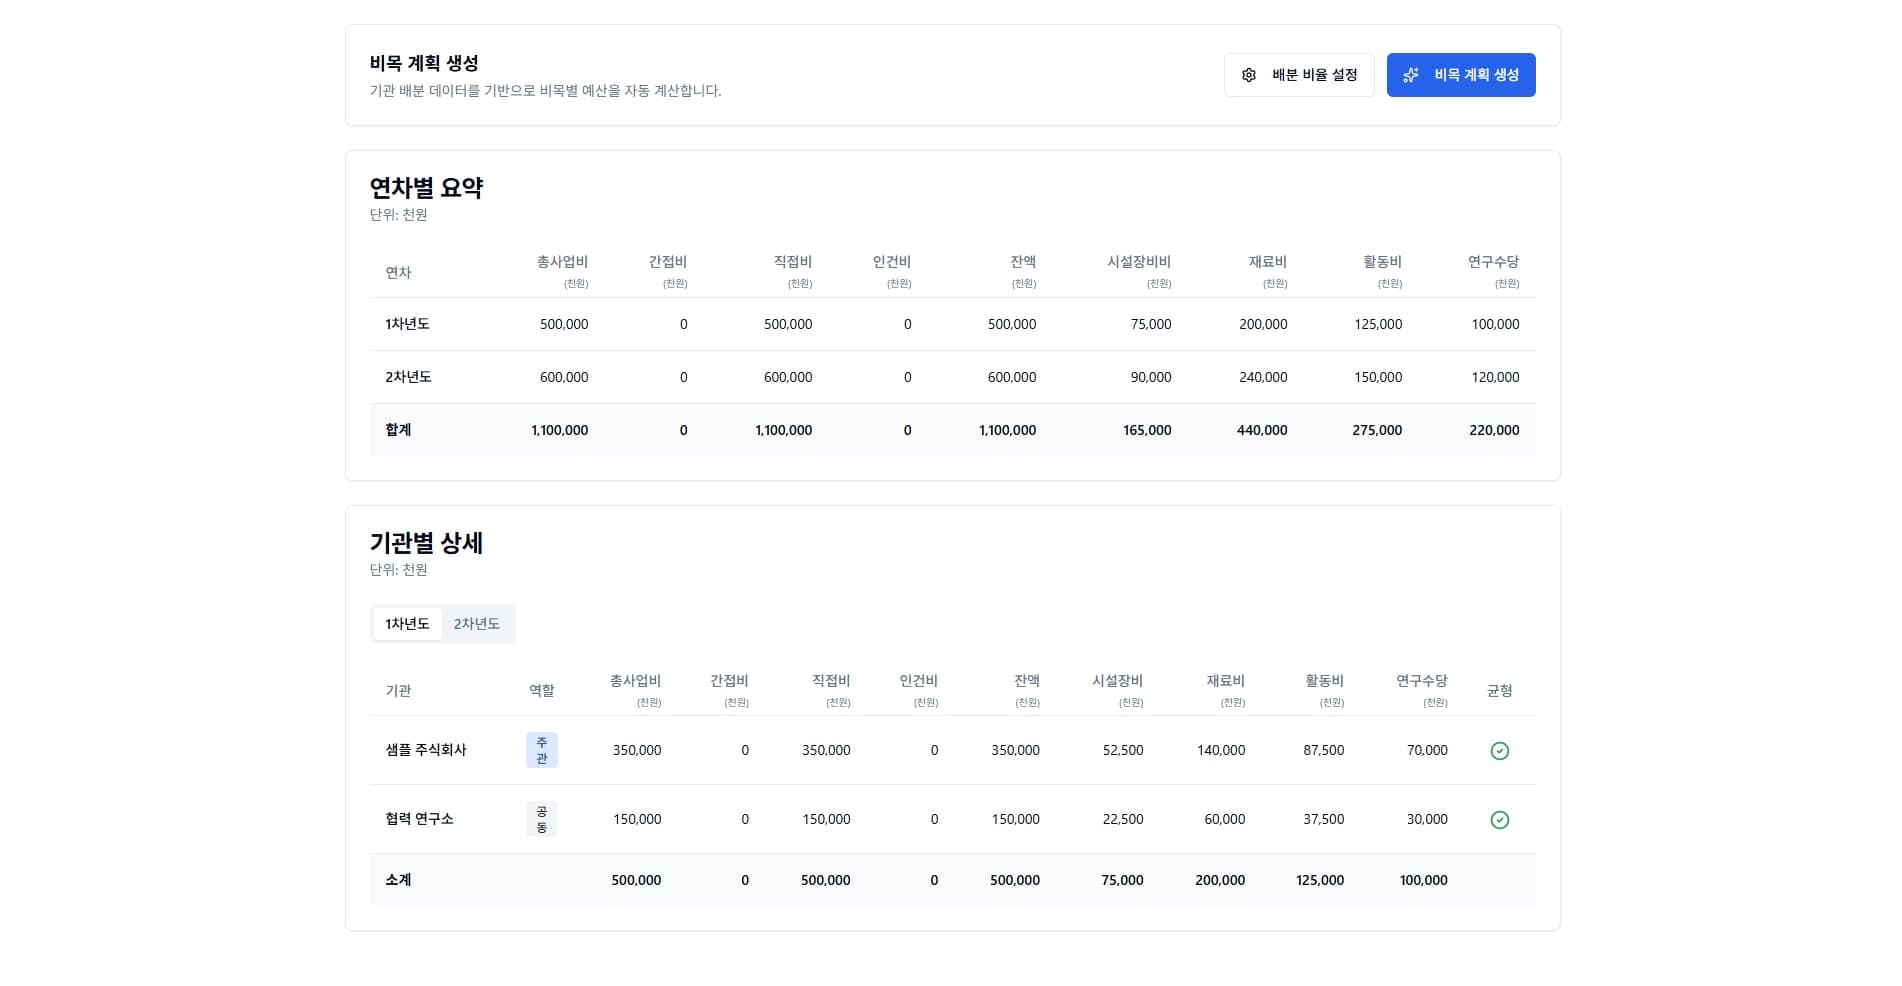
Task: Click 소계 row 연구수당 value 100,000
Action: 1423,880
